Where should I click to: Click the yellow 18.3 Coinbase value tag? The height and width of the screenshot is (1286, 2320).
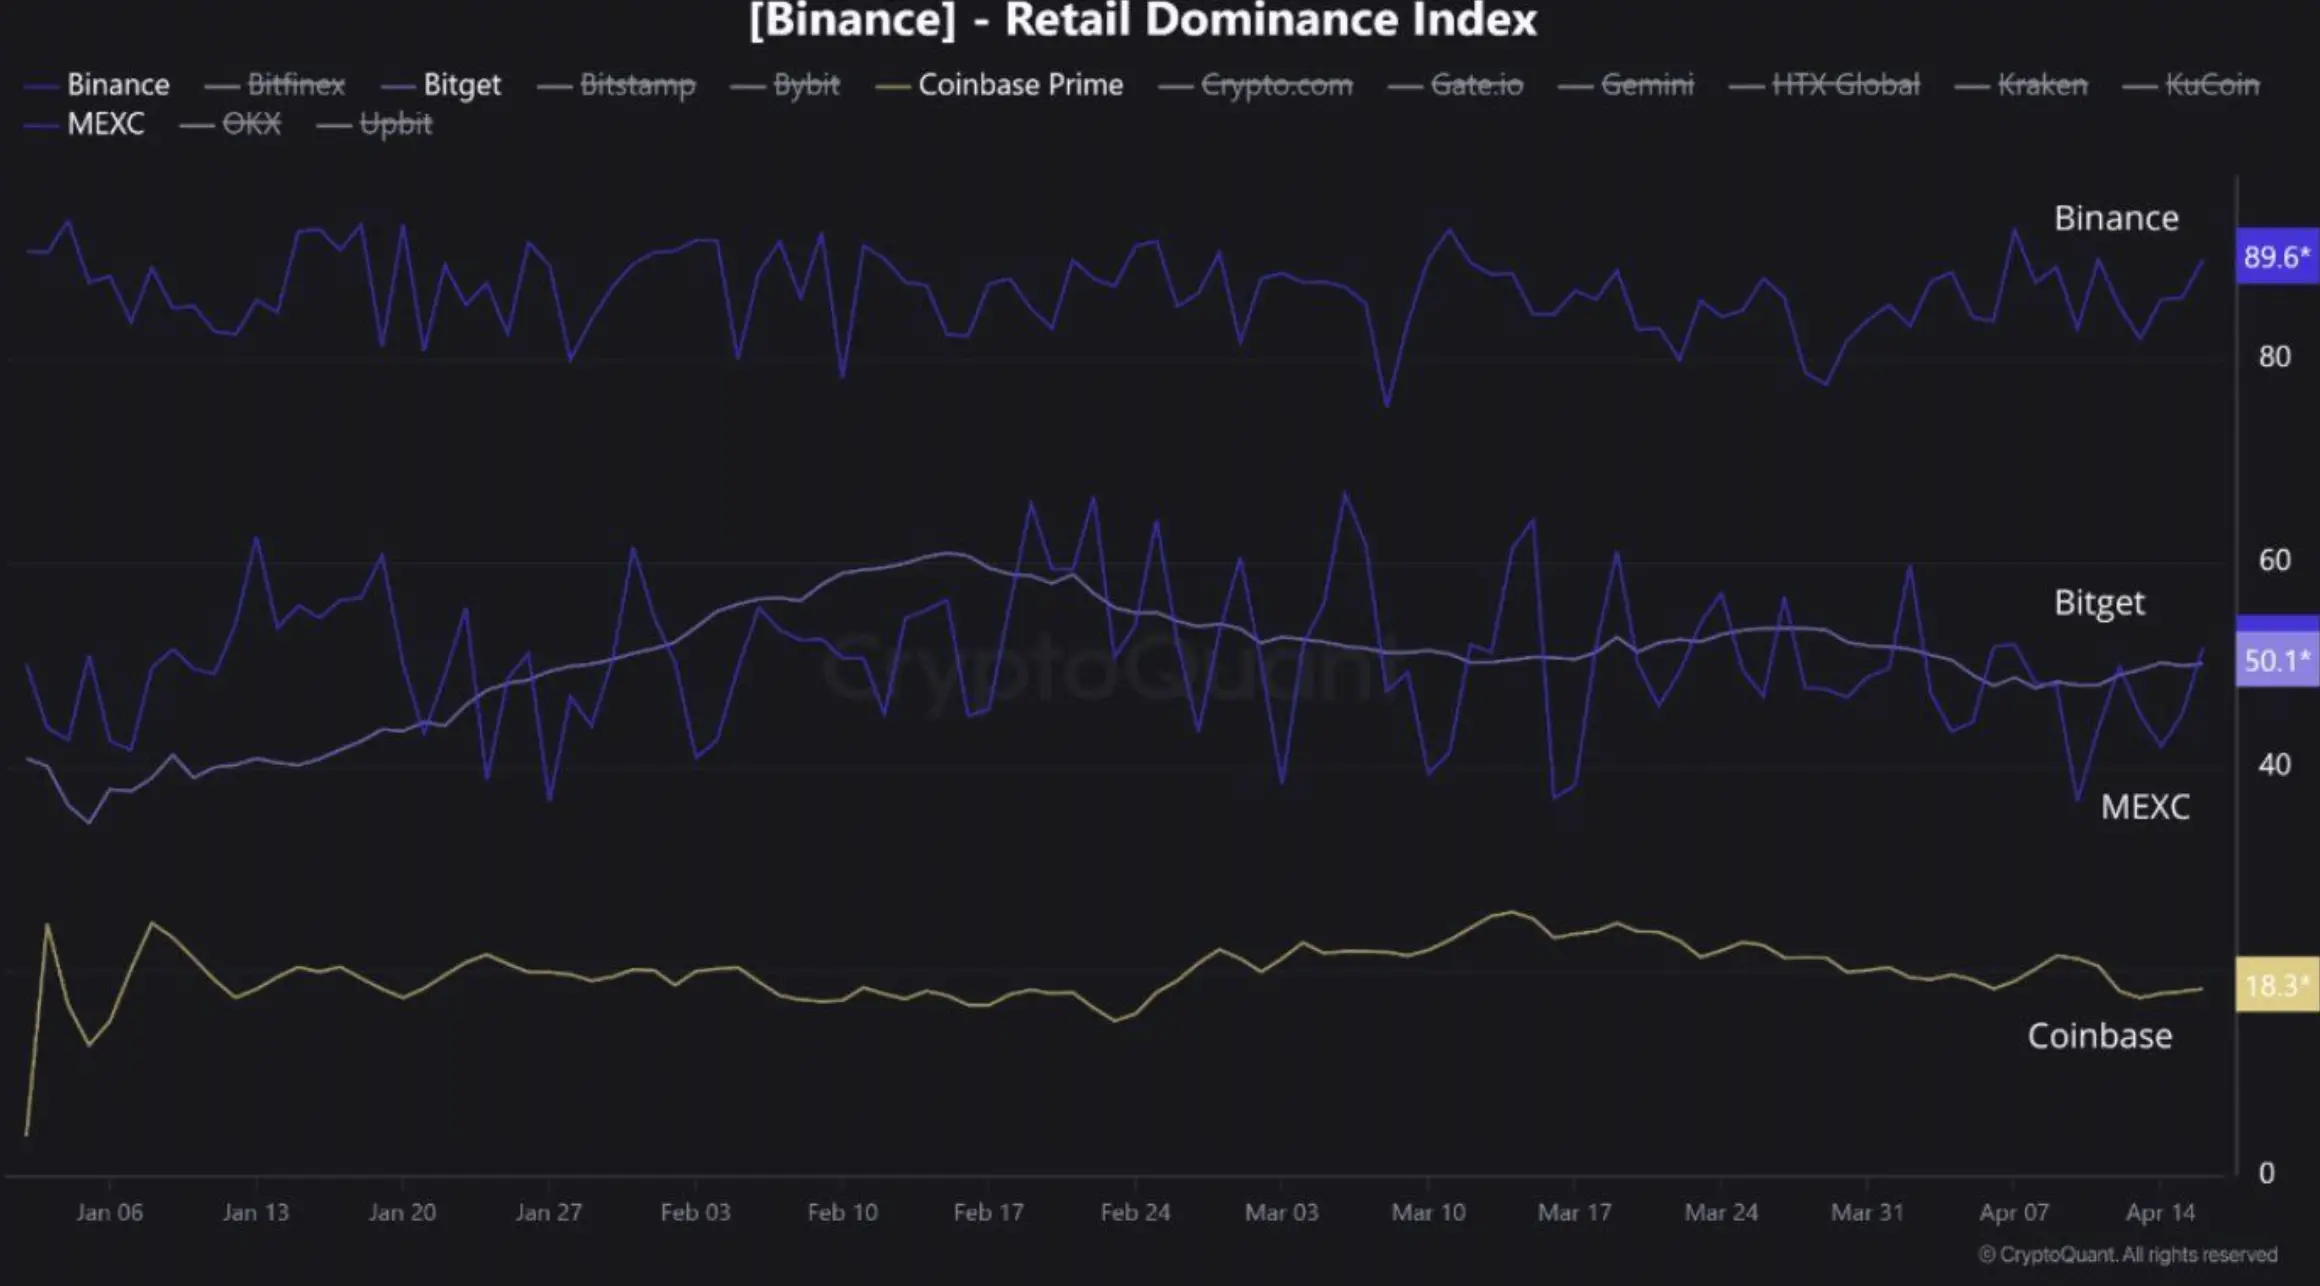pyautogui.click(x=2276, y=986)
